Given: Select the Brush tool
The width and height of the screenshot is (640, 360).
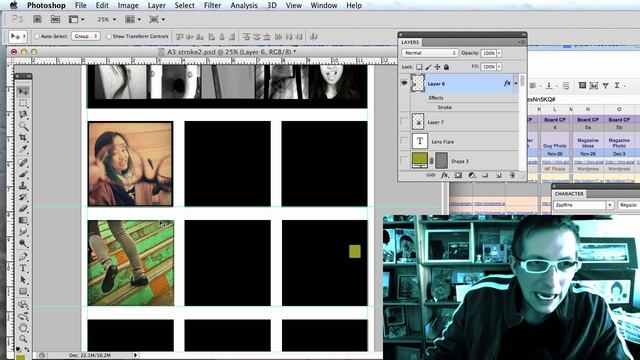Looking at the screenshot, I should pyautogui.click(x=23, y=174).
